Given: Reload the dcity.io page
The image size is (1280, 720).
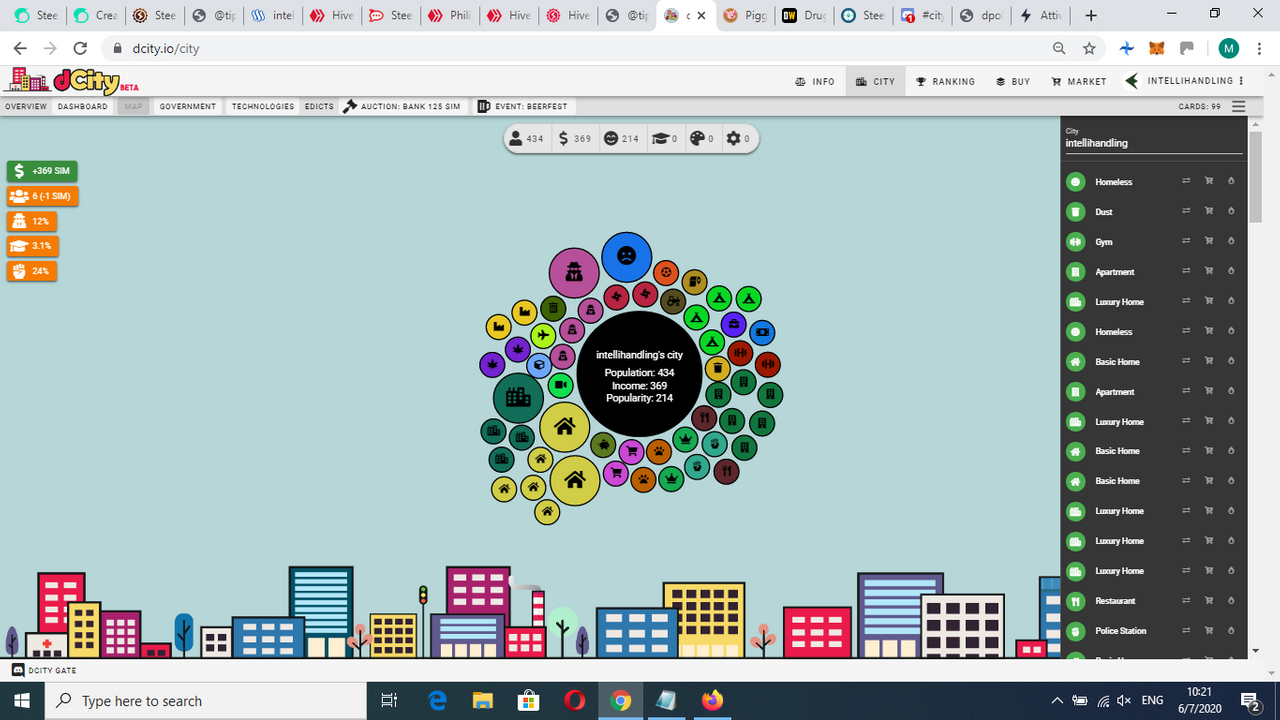Looking at the screenshot, I should 80,48.
